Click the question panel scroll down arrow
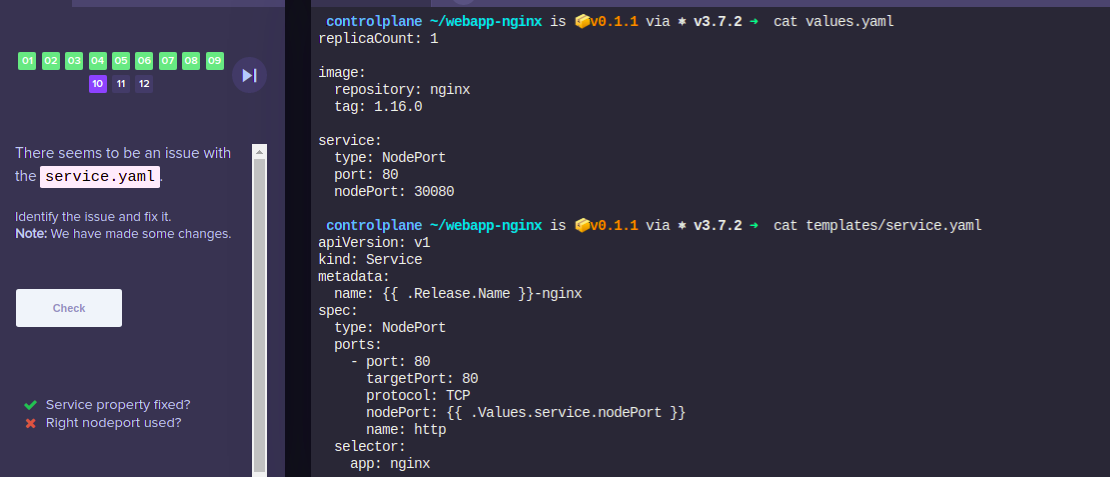 [x=259, y=470]
